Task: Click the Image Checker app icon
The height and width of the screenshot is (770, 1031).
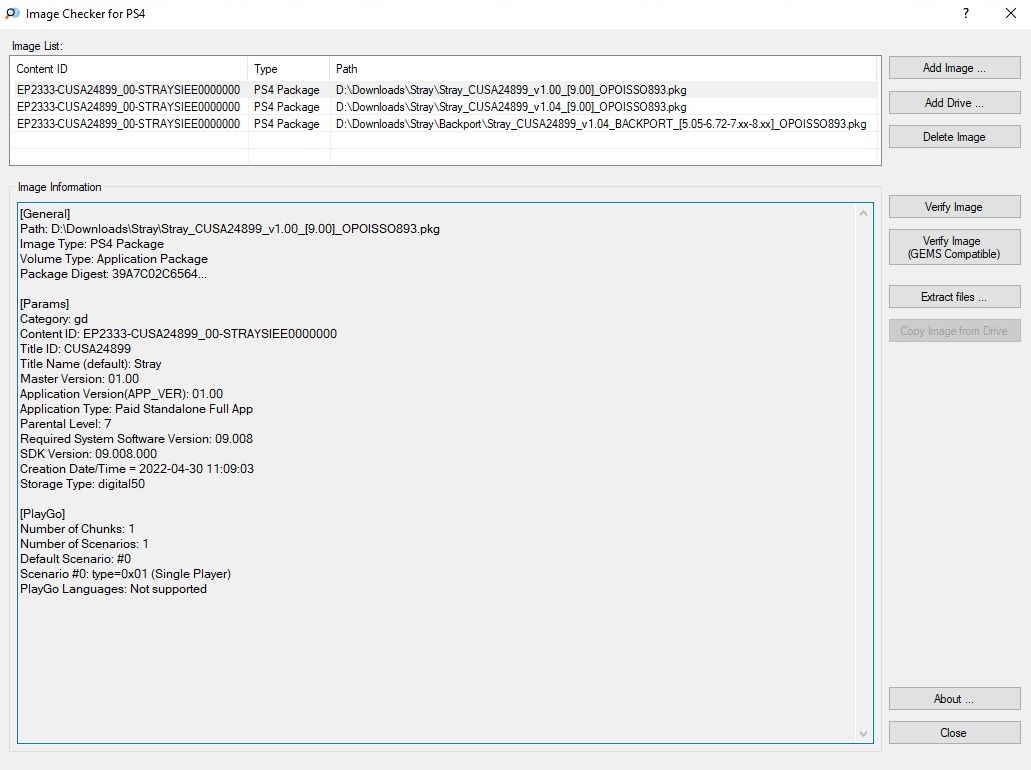Action: point(12,13)
